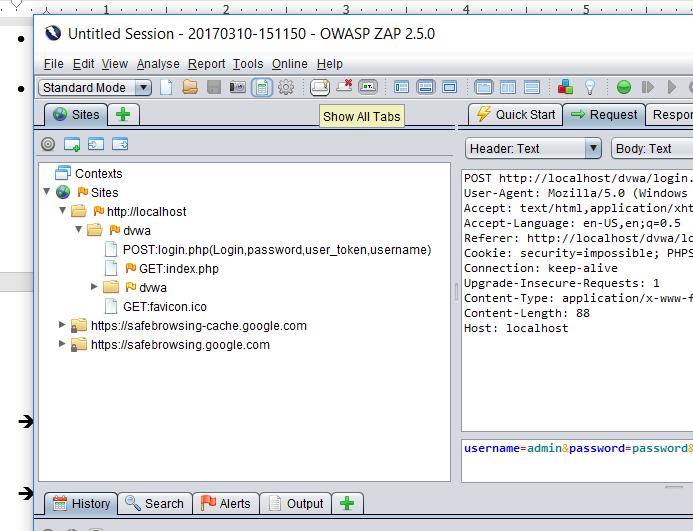Click the Show All Tabs toolbar icon
The image size is (693, 531).
tap(320, 87)
